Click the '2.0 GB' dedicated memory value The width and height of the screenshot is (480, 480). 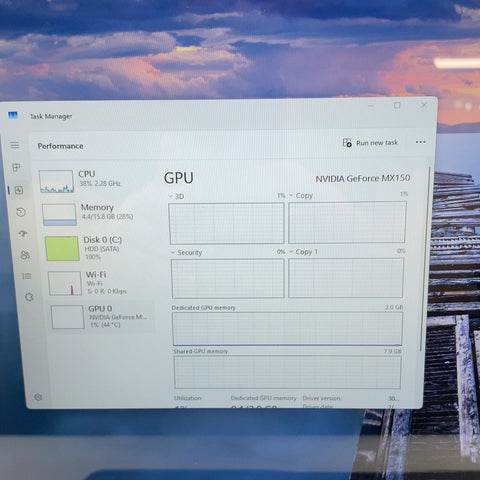click(394, 307)
